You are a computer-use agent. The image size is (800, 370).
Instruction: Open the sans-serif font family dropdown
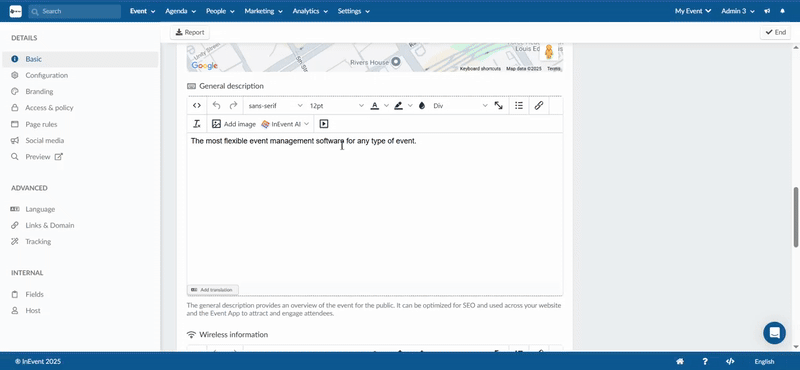point(276,106)
